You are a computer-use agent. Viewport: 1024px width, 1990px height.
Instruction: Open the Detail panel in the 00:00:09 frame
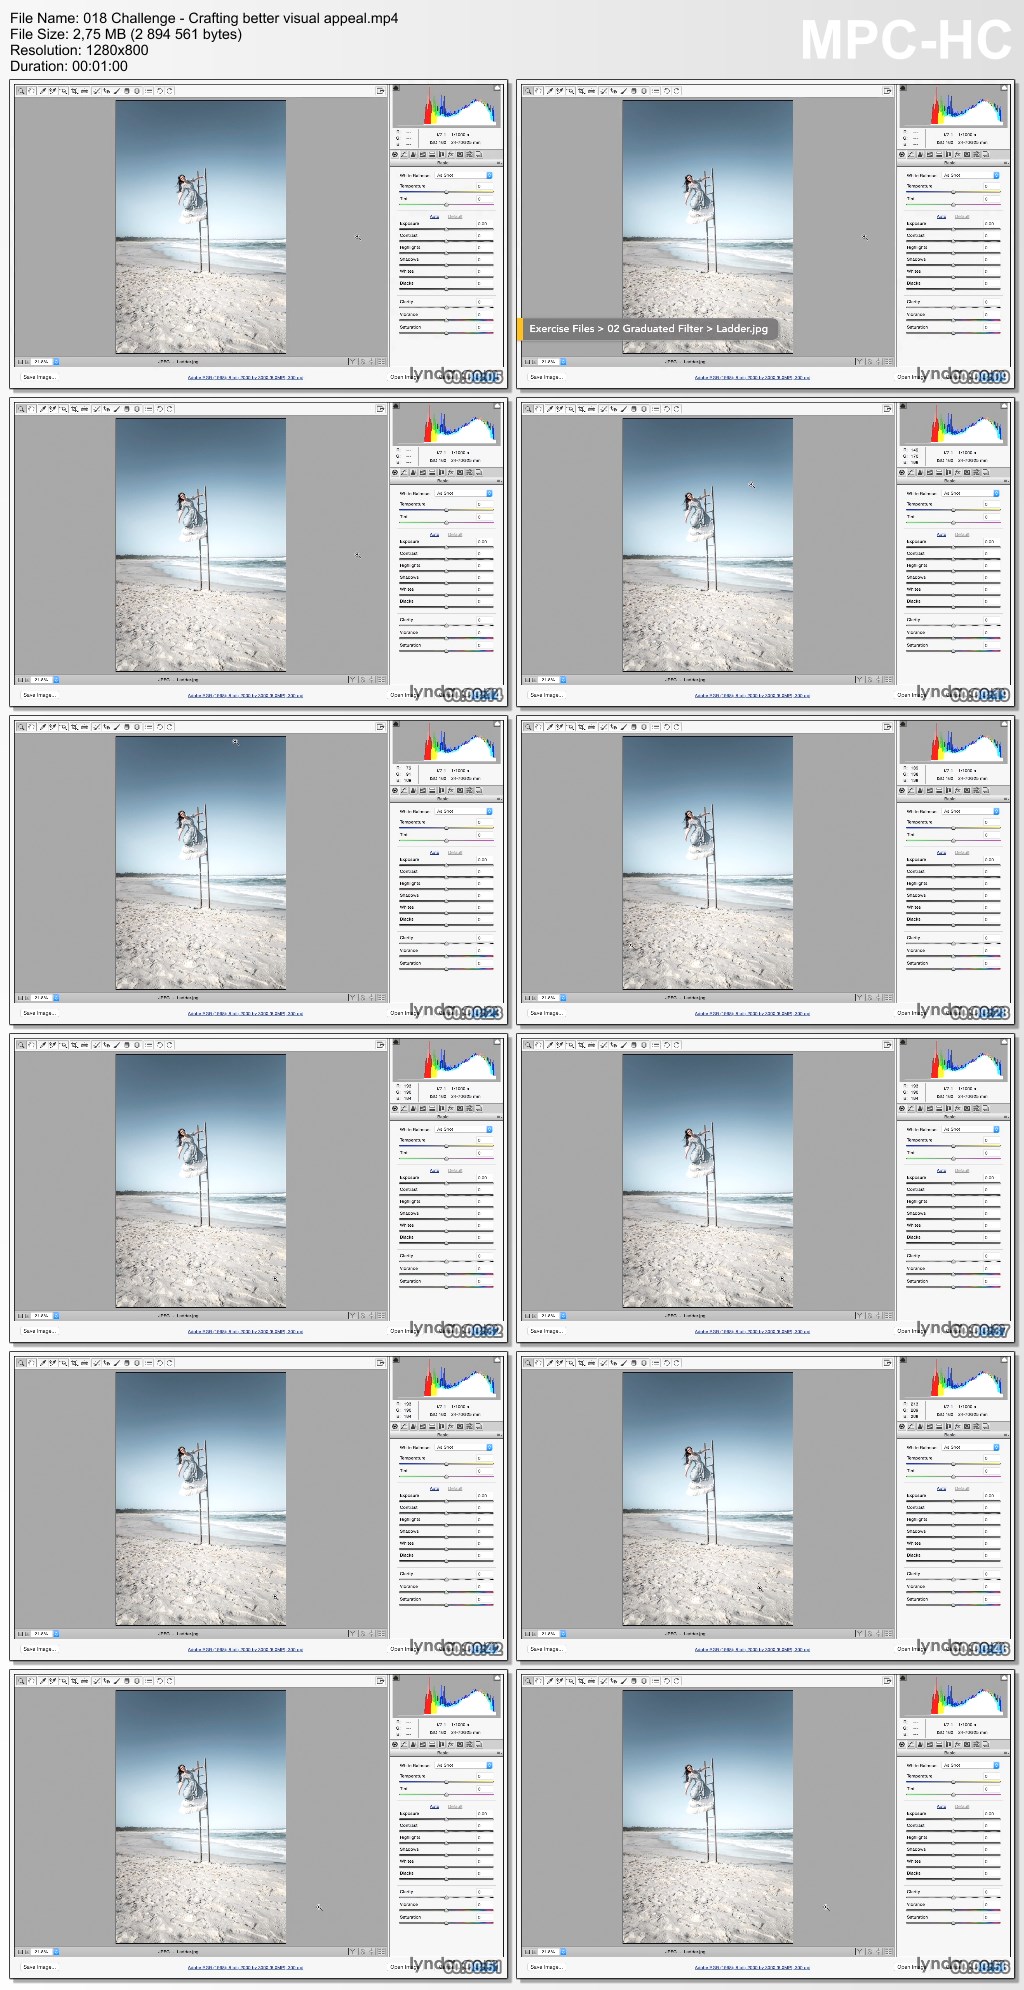pos(920,154)
